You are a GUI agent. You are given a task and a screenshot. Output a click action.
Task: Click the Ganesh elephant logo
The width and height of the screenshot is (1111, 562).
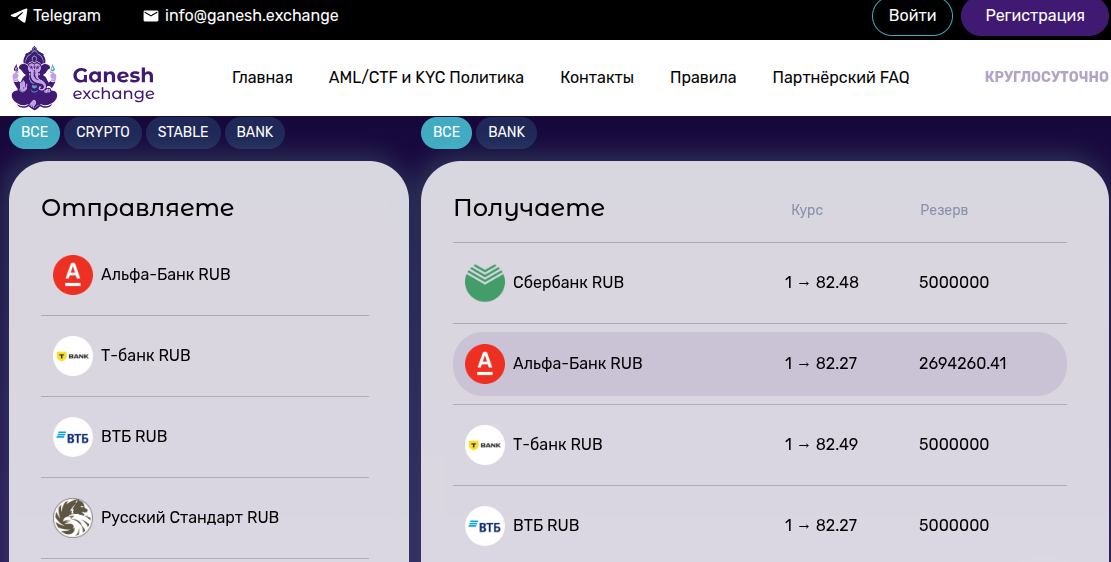[x=34, y=78]
